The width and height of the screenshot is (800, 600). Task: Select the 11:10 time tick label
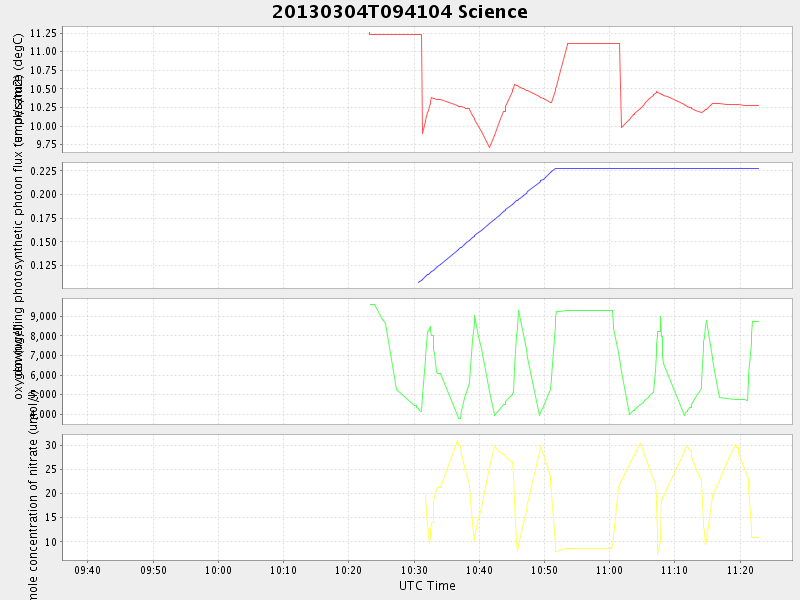pos(674,570)
